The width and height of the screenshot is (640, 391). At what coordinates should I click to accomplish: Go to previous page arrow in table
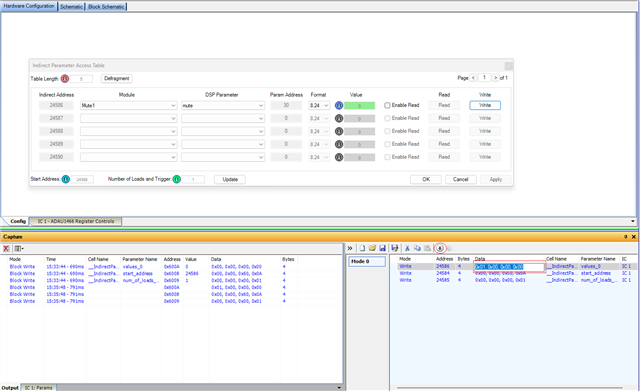click(x=473, y=78)
